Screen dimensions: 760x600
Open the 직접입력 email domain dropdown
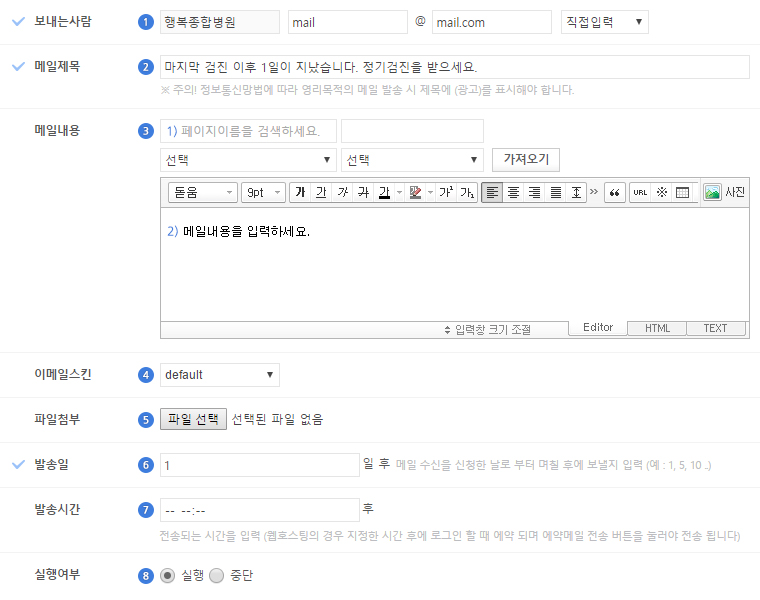coord(604,22)
